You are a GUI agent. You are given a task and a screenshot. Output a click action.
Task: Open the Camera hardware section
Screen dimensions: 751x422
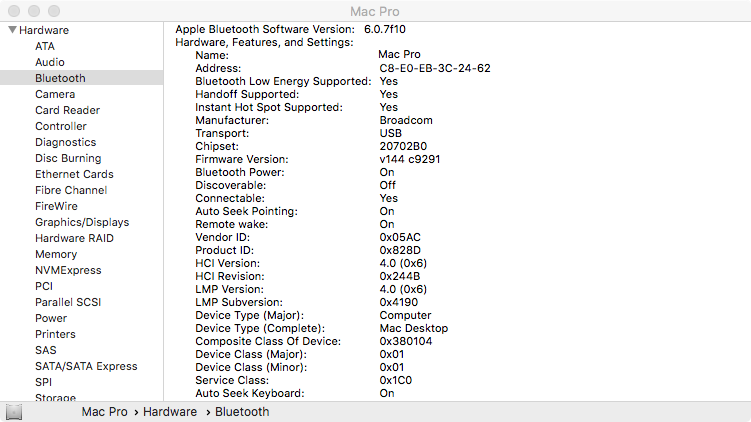click(x=55, y=94)
